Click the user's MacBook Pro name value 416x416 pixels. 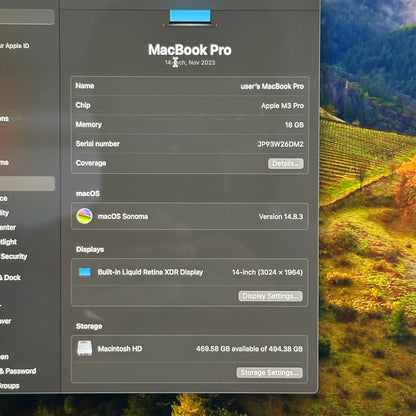click(272, 86)
